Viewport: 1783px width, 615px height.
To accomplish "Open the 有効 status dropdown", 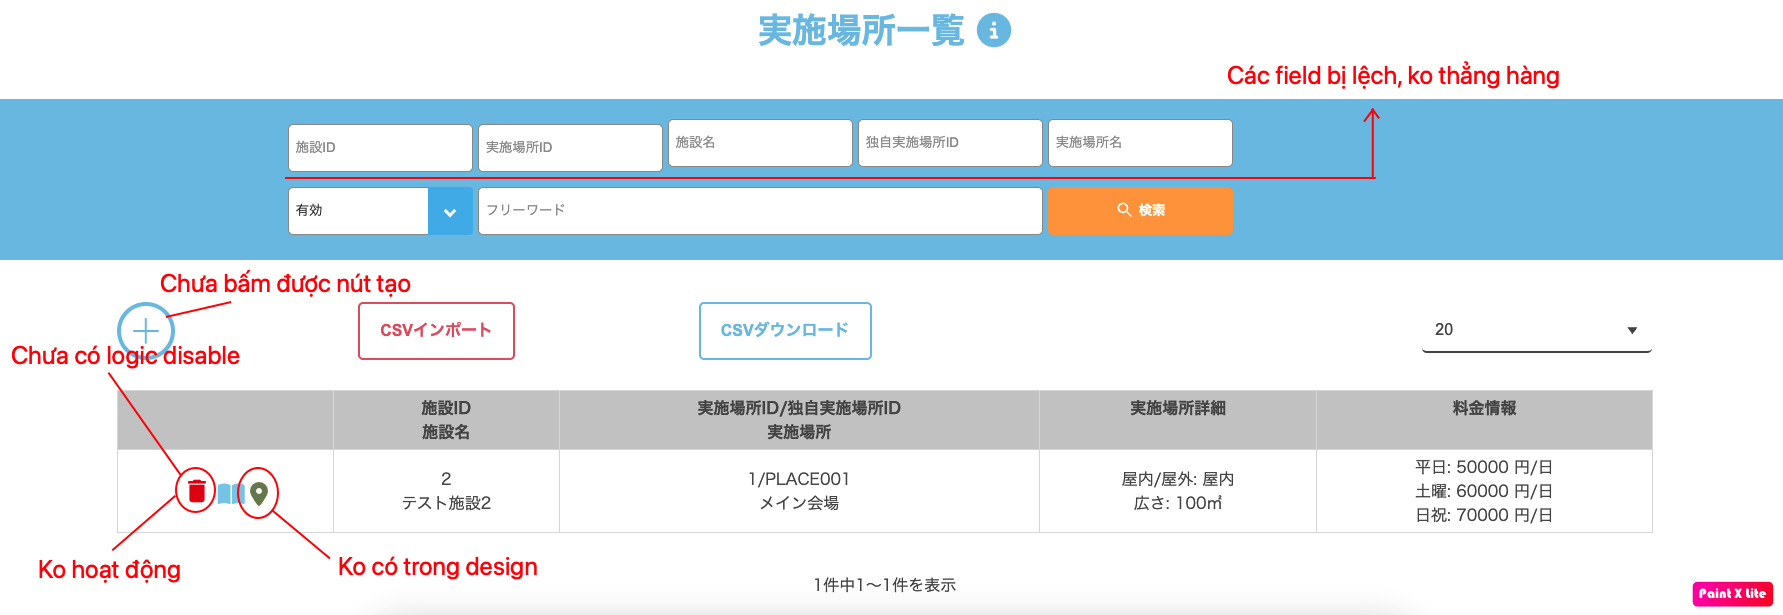I will tap(358, 211).
